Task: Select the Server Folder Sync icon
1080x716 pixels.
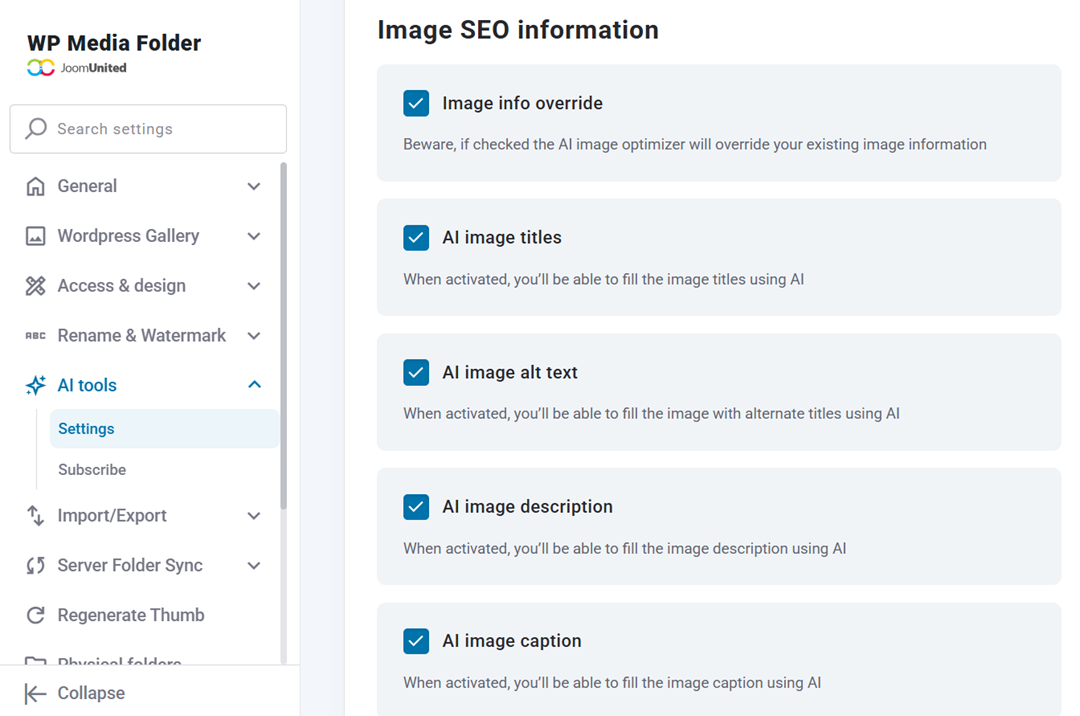Action: [36, 566]
